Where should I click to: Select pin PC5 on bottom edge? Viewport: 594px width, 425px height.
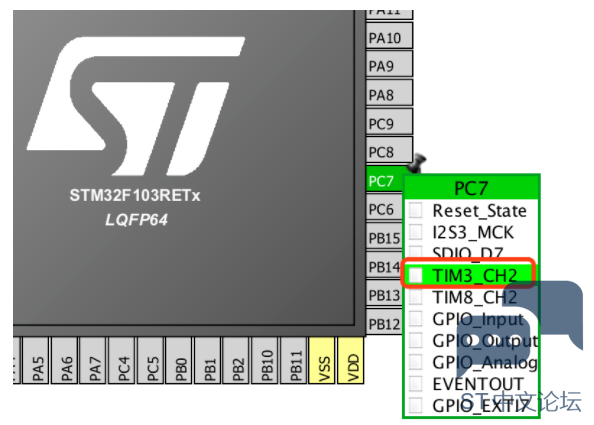150,360
